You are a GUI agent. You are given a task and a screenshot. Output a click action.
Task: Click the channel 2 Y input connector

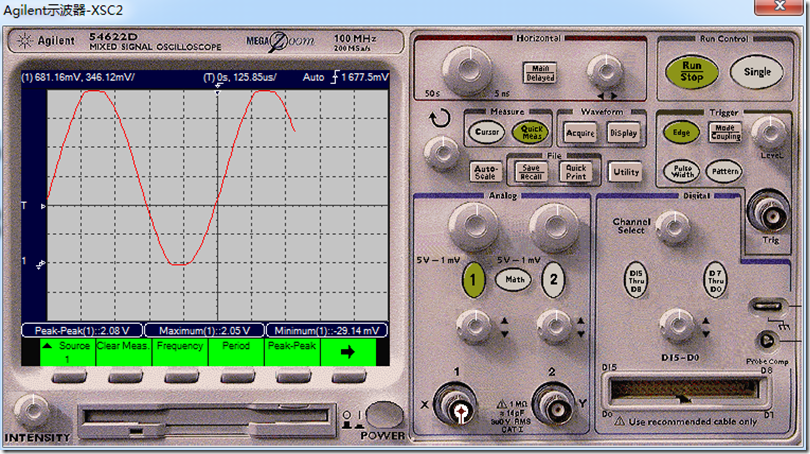pyautogui.click(x=556, y=407)
